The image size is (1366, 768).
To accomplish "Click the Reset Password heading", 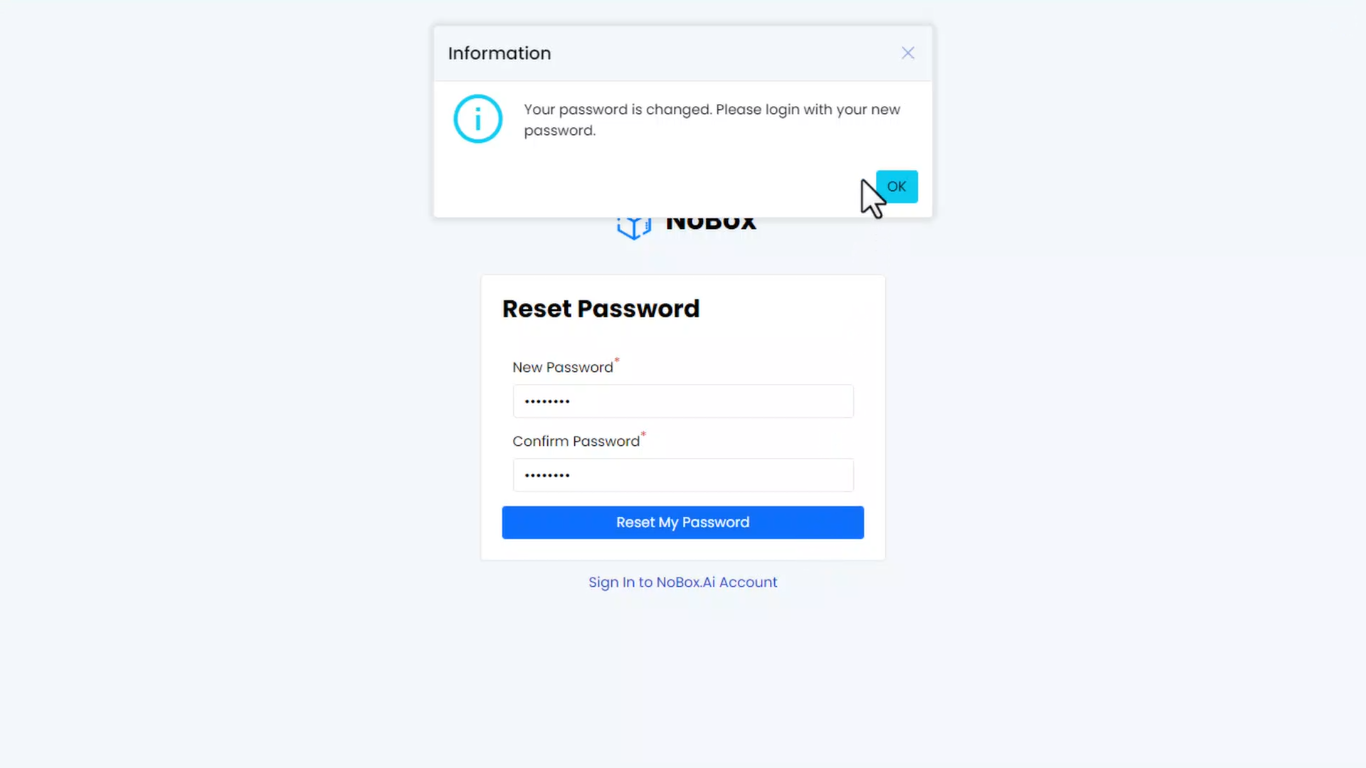I will (x=600, y=309).
